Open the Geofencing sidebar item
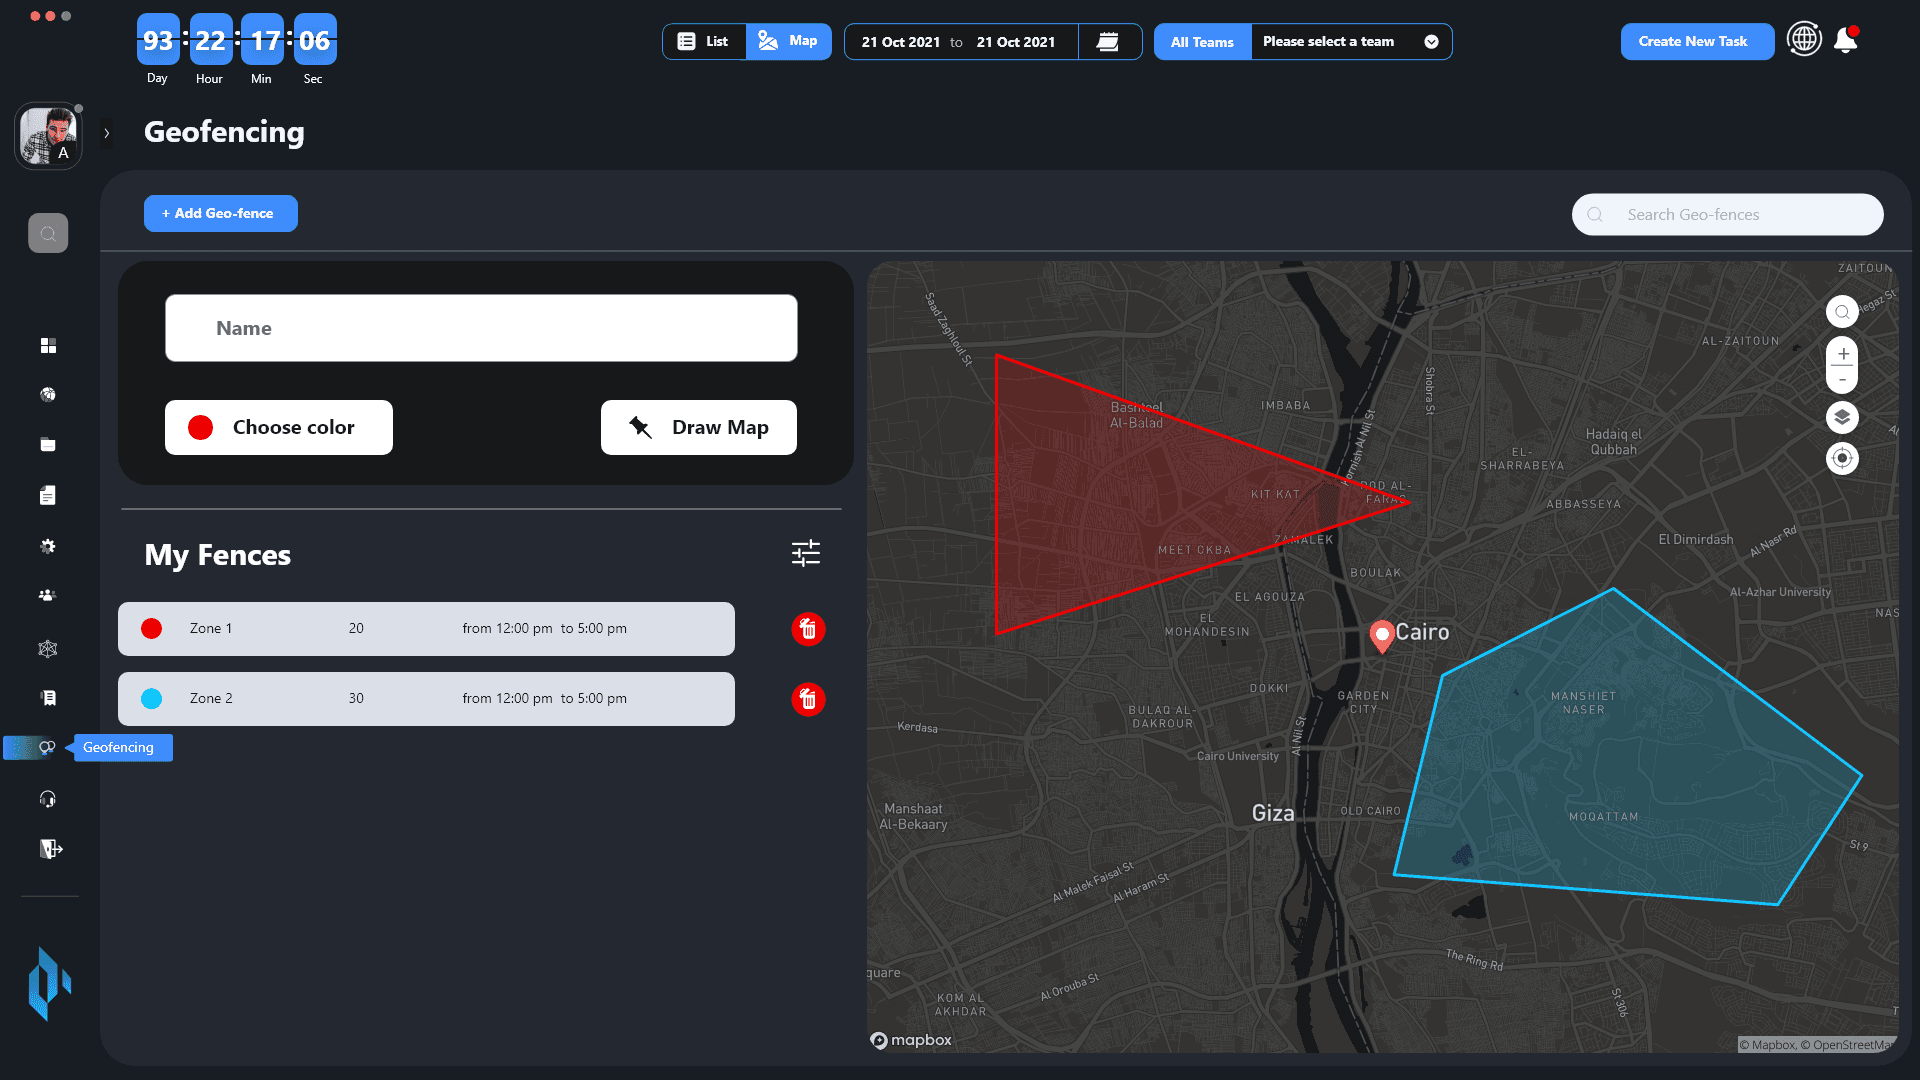This screenshot has width=1920, height=1080. point(46,748)
